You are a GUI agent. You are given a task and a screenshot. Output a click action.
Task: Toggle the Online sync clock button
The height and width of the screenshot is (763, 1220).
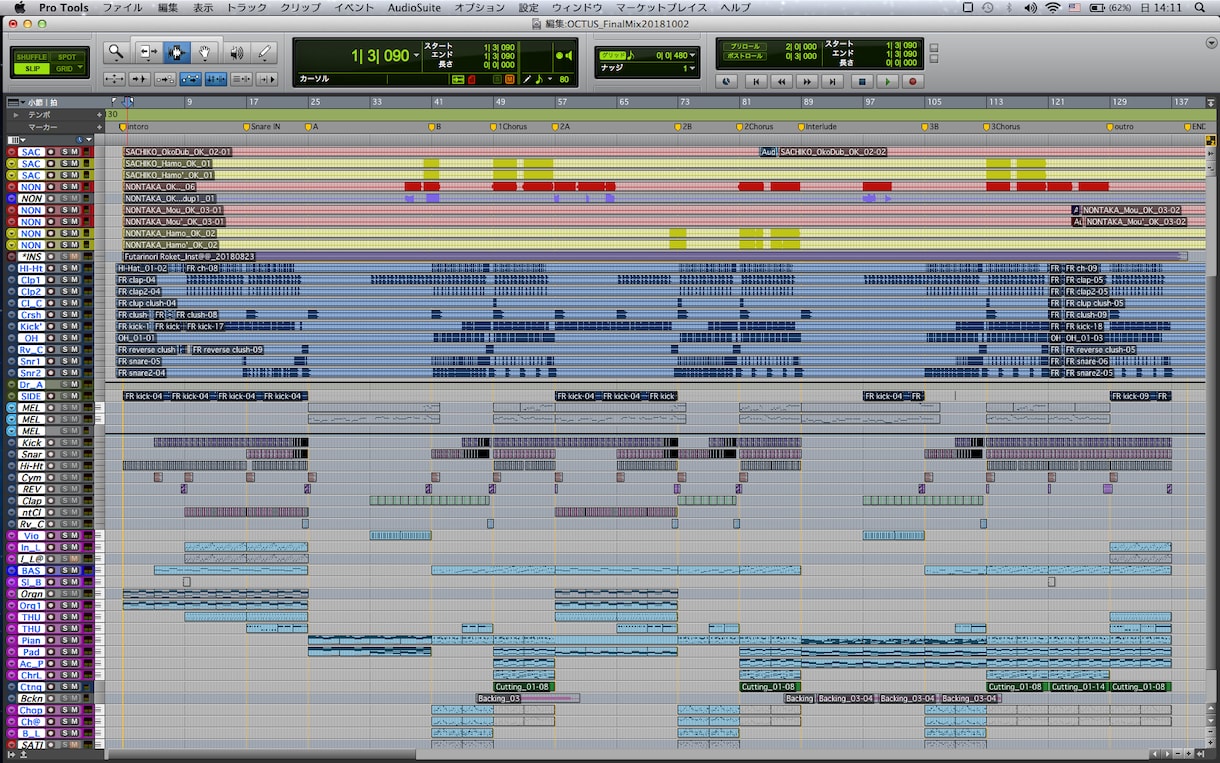727,81
